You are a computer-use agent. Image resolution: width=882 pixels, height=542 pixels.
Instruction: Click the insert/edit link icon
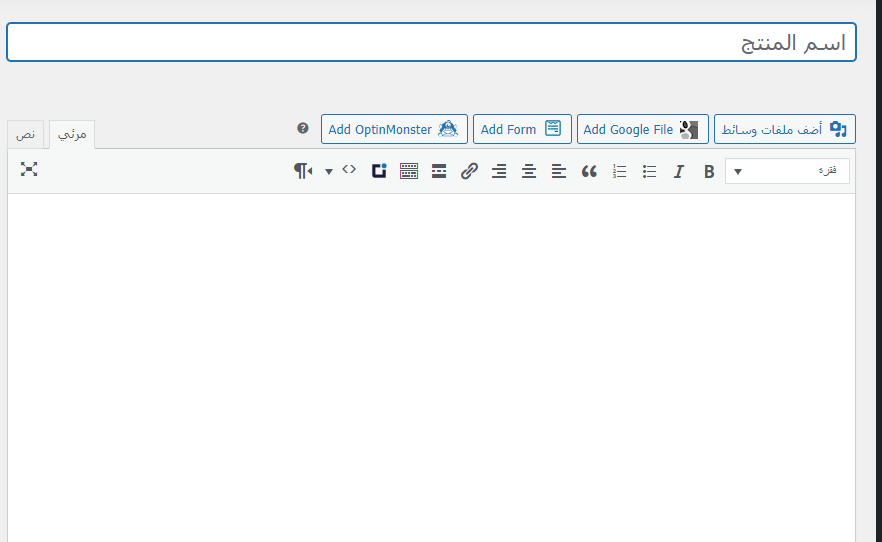469,171
